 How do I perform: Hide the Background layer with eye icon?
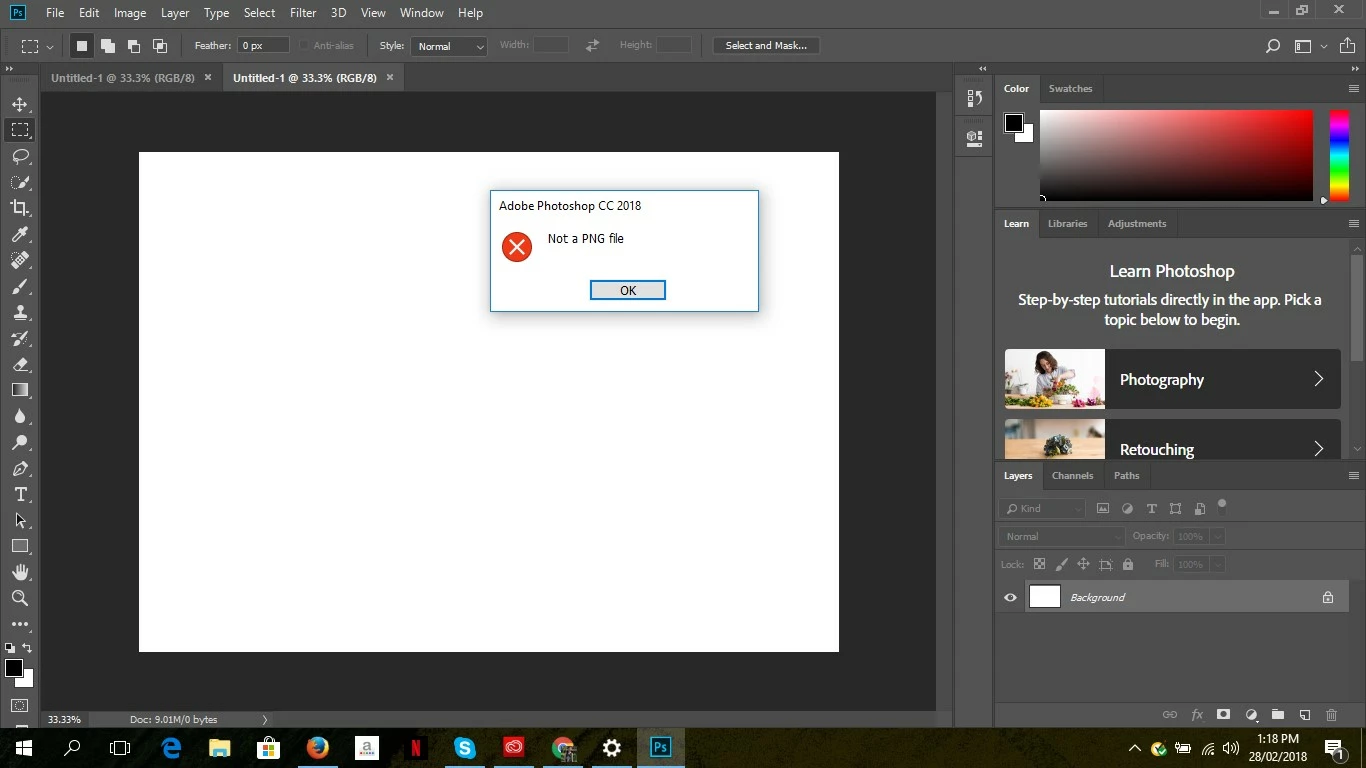1010,597
